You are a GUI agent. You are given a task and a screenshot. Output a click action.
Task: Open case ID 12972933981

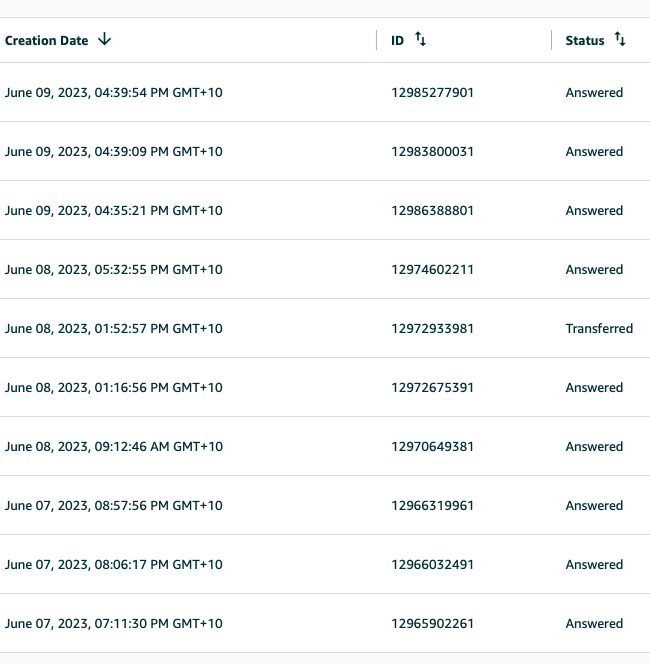coord(432,329)
